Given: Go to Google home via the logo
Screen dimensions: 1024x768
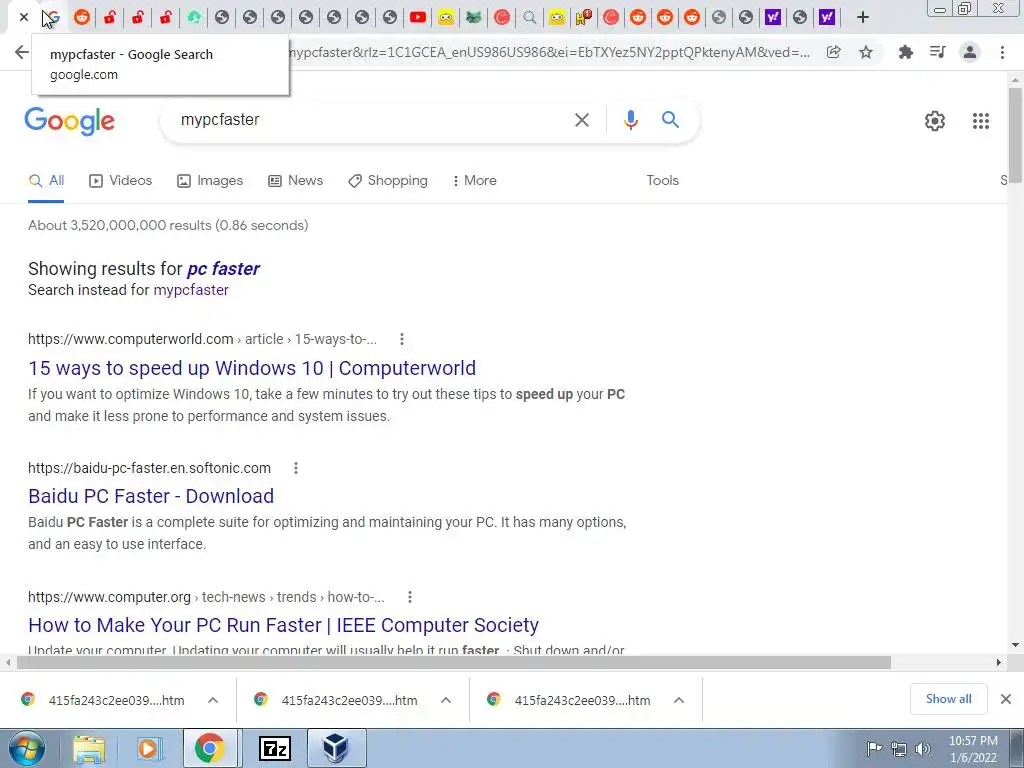Looking at the screenshot, I should [70, 121].
